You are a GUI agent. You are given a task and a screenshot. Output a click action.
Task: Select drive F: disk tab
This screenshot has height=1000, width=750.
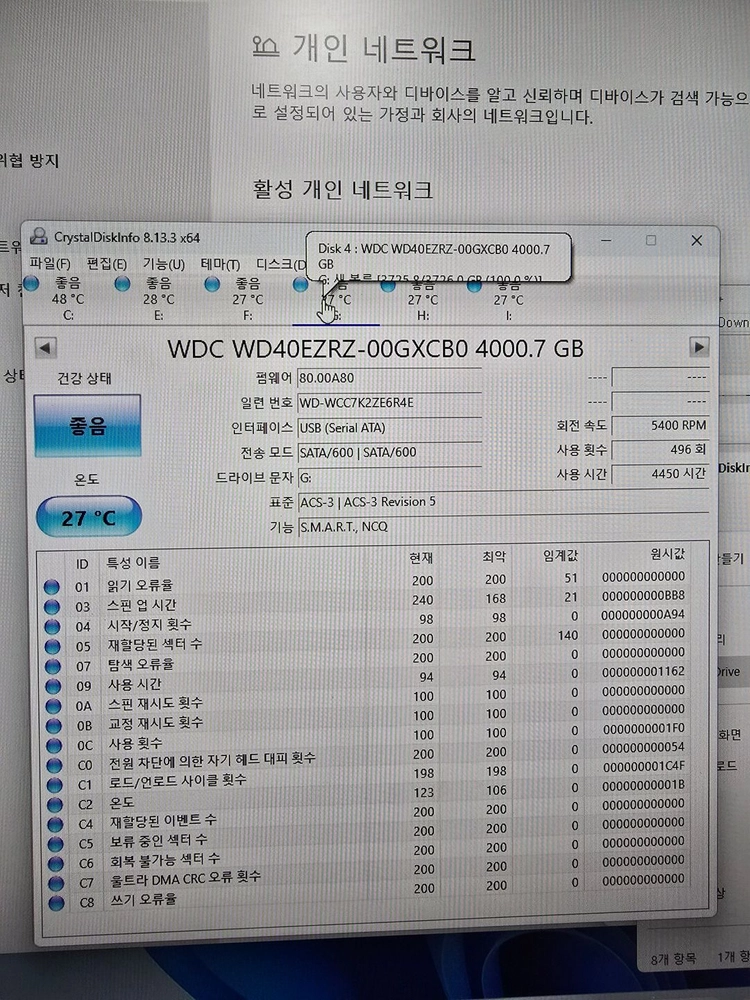coord(239,298)
